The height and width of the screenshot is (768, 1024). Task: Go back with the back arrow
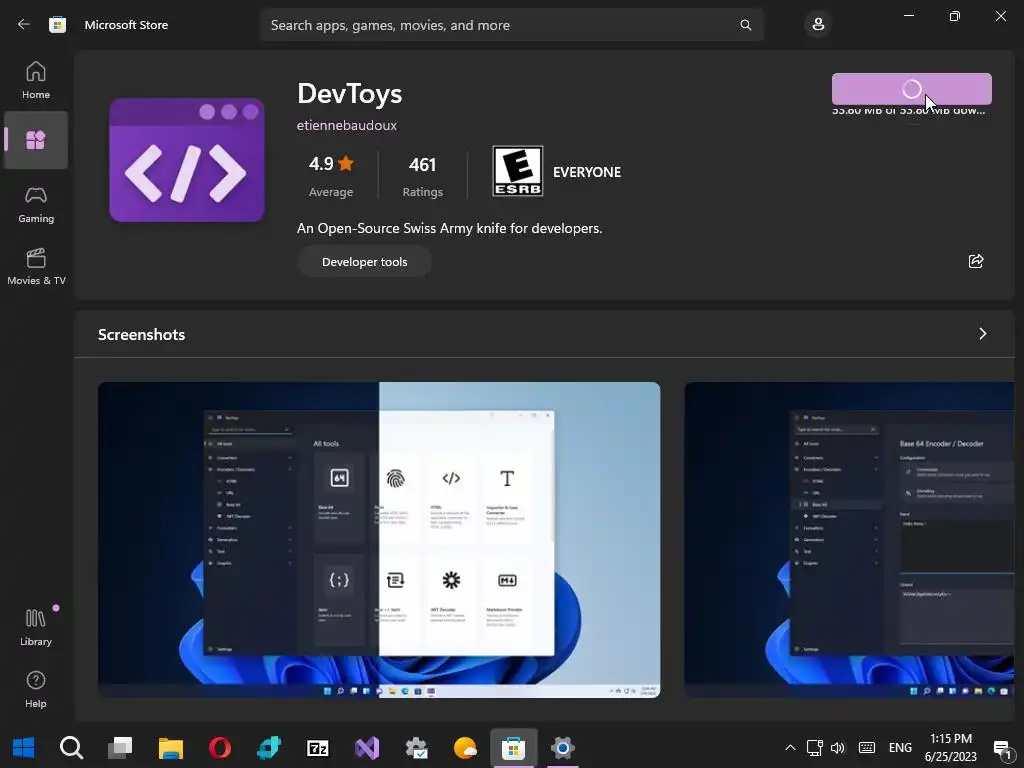[x=24, y=25]
